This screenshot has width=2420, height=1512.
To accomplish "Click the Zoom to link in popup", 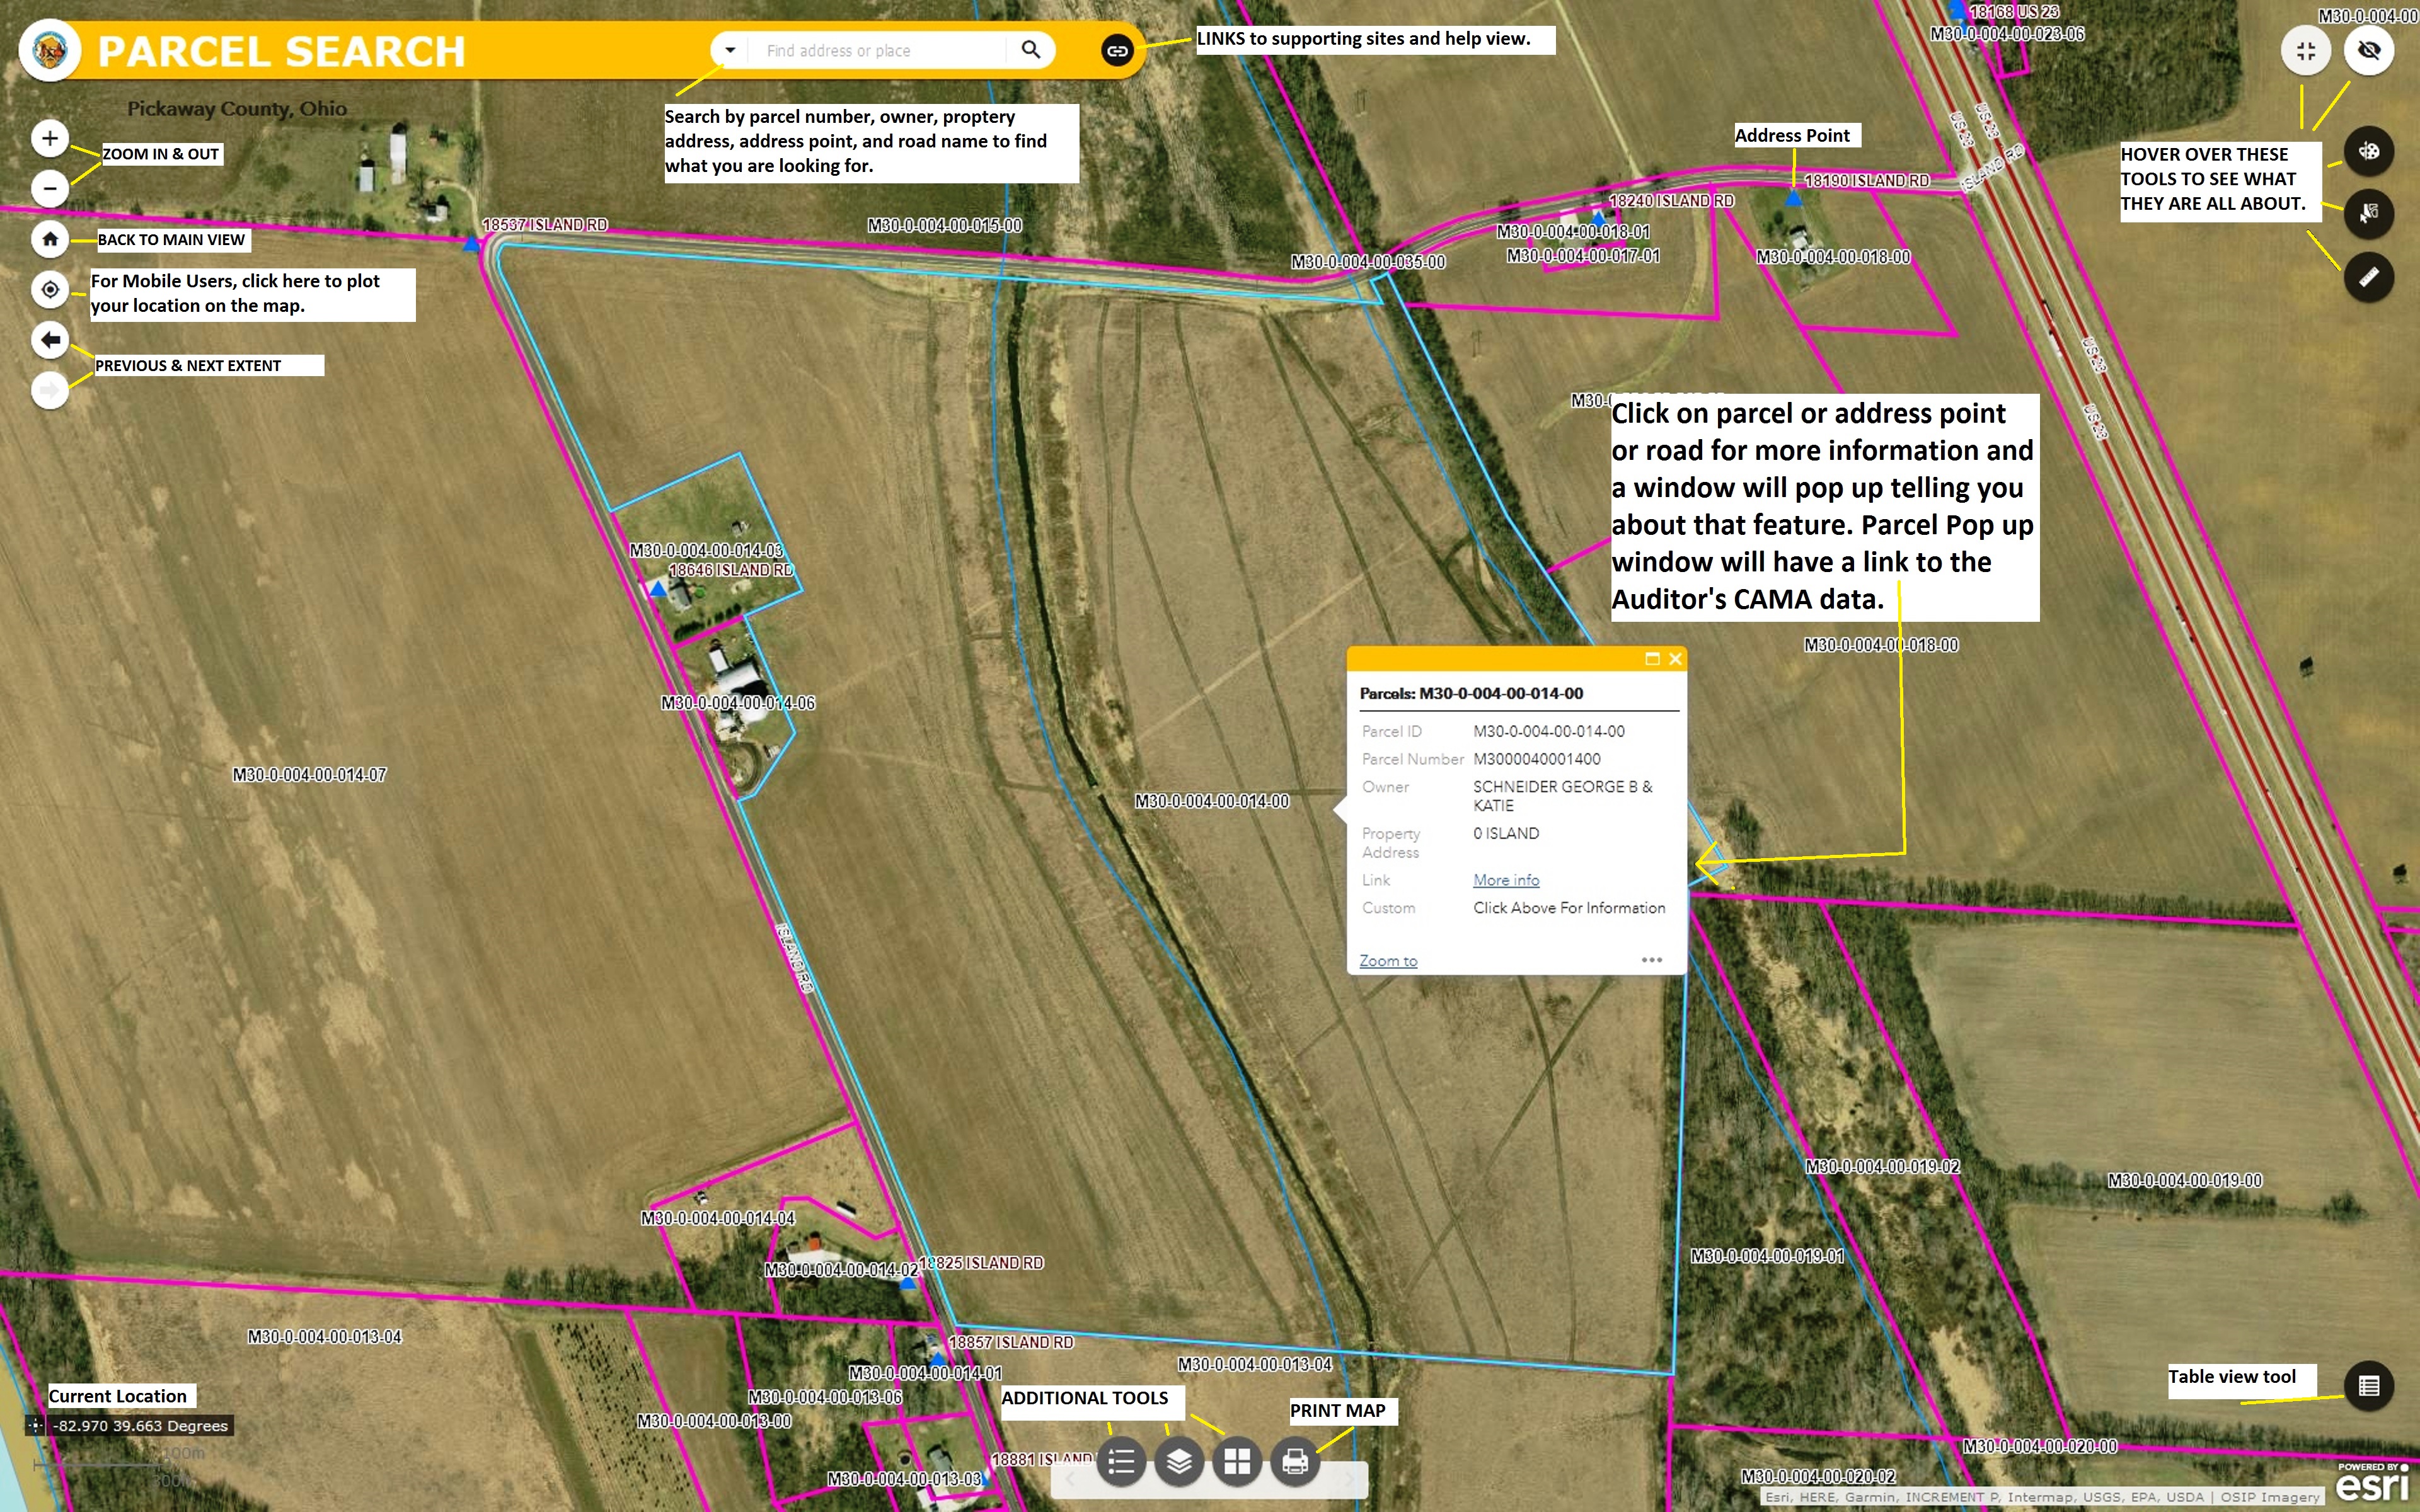I will (x=1388, y=961).
